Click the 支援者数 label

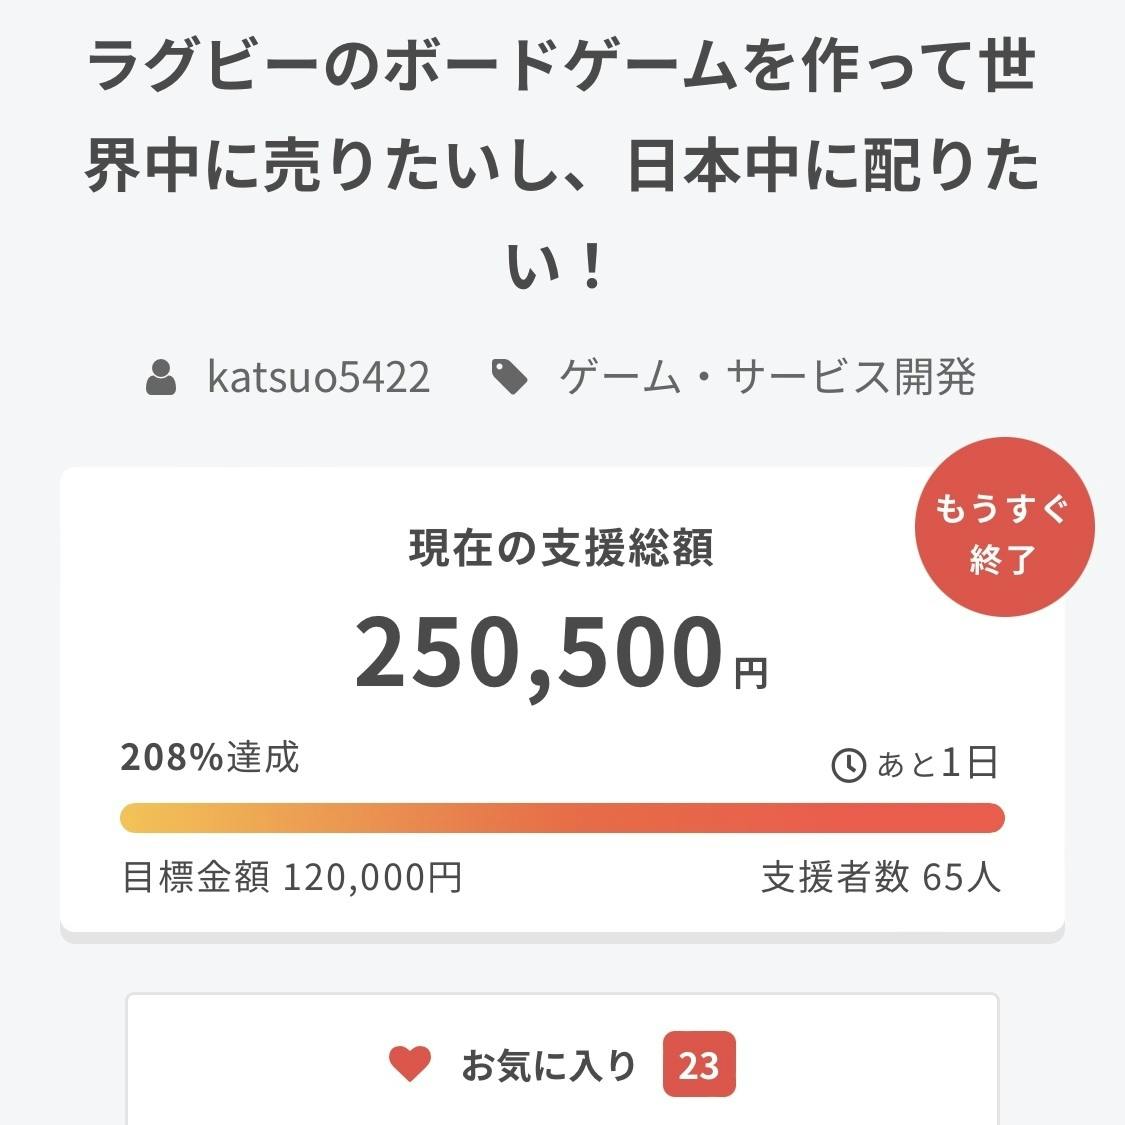pyautogui.click(x=835, y=878)
